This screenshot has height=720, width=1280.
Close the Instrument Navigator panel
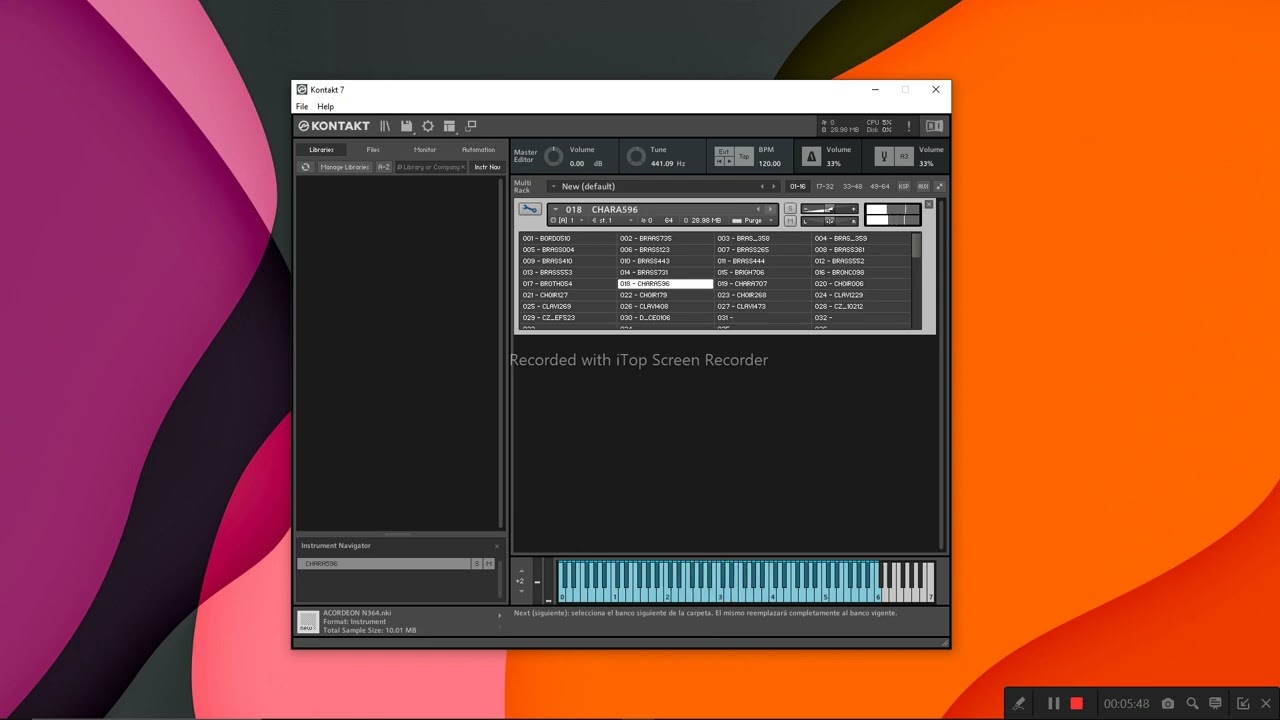click(496, 546)
